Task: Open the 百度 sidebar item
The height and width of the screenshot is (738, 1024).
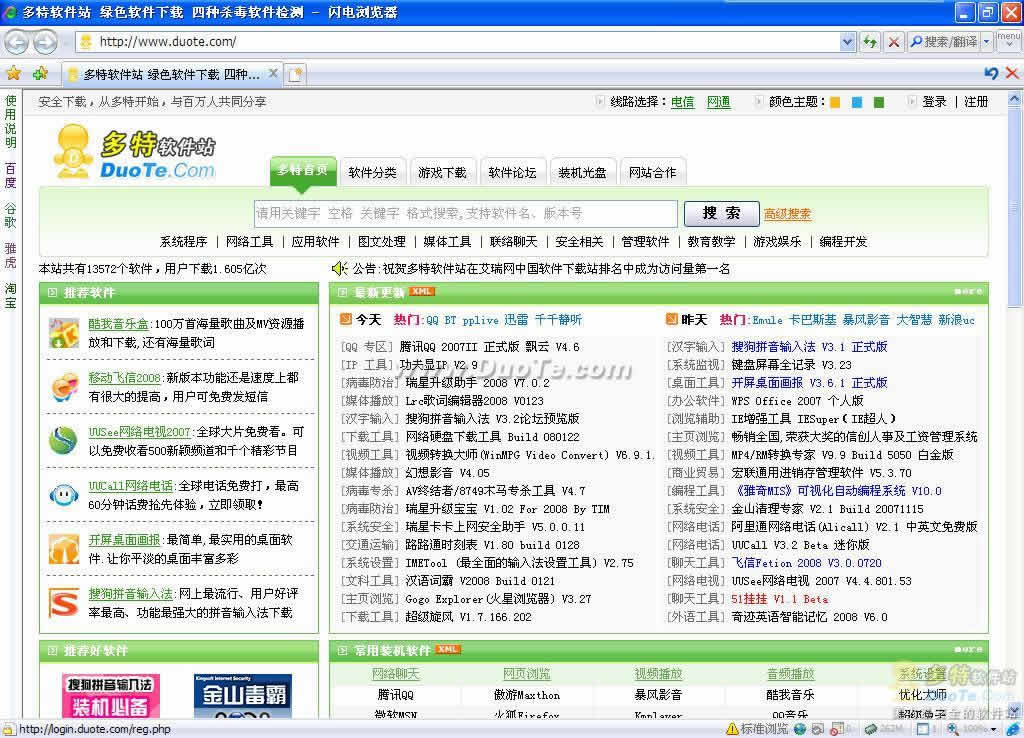Action: tap(10, 176)
